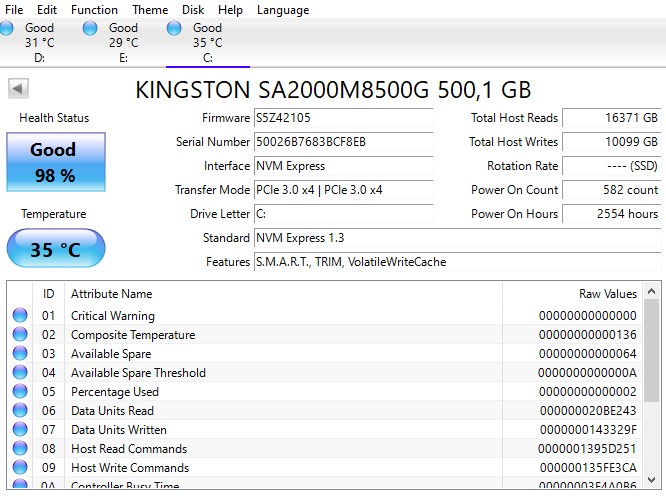Click the Firmware field S5Z42105
The width and height of the screenshot is (666, 498).
point(343,118)
